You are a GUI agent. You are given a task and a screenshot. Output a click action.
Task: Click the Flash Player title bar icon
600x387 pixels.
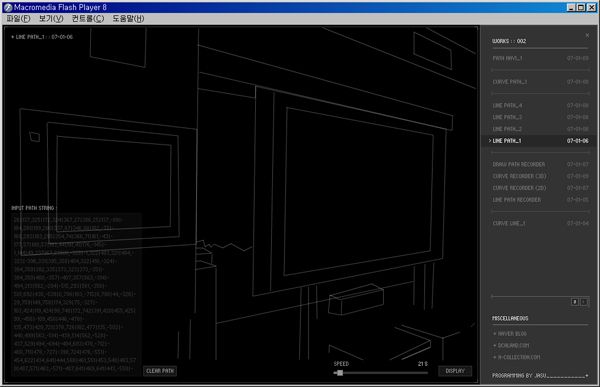pyautogui.click(x=8, y=7)
